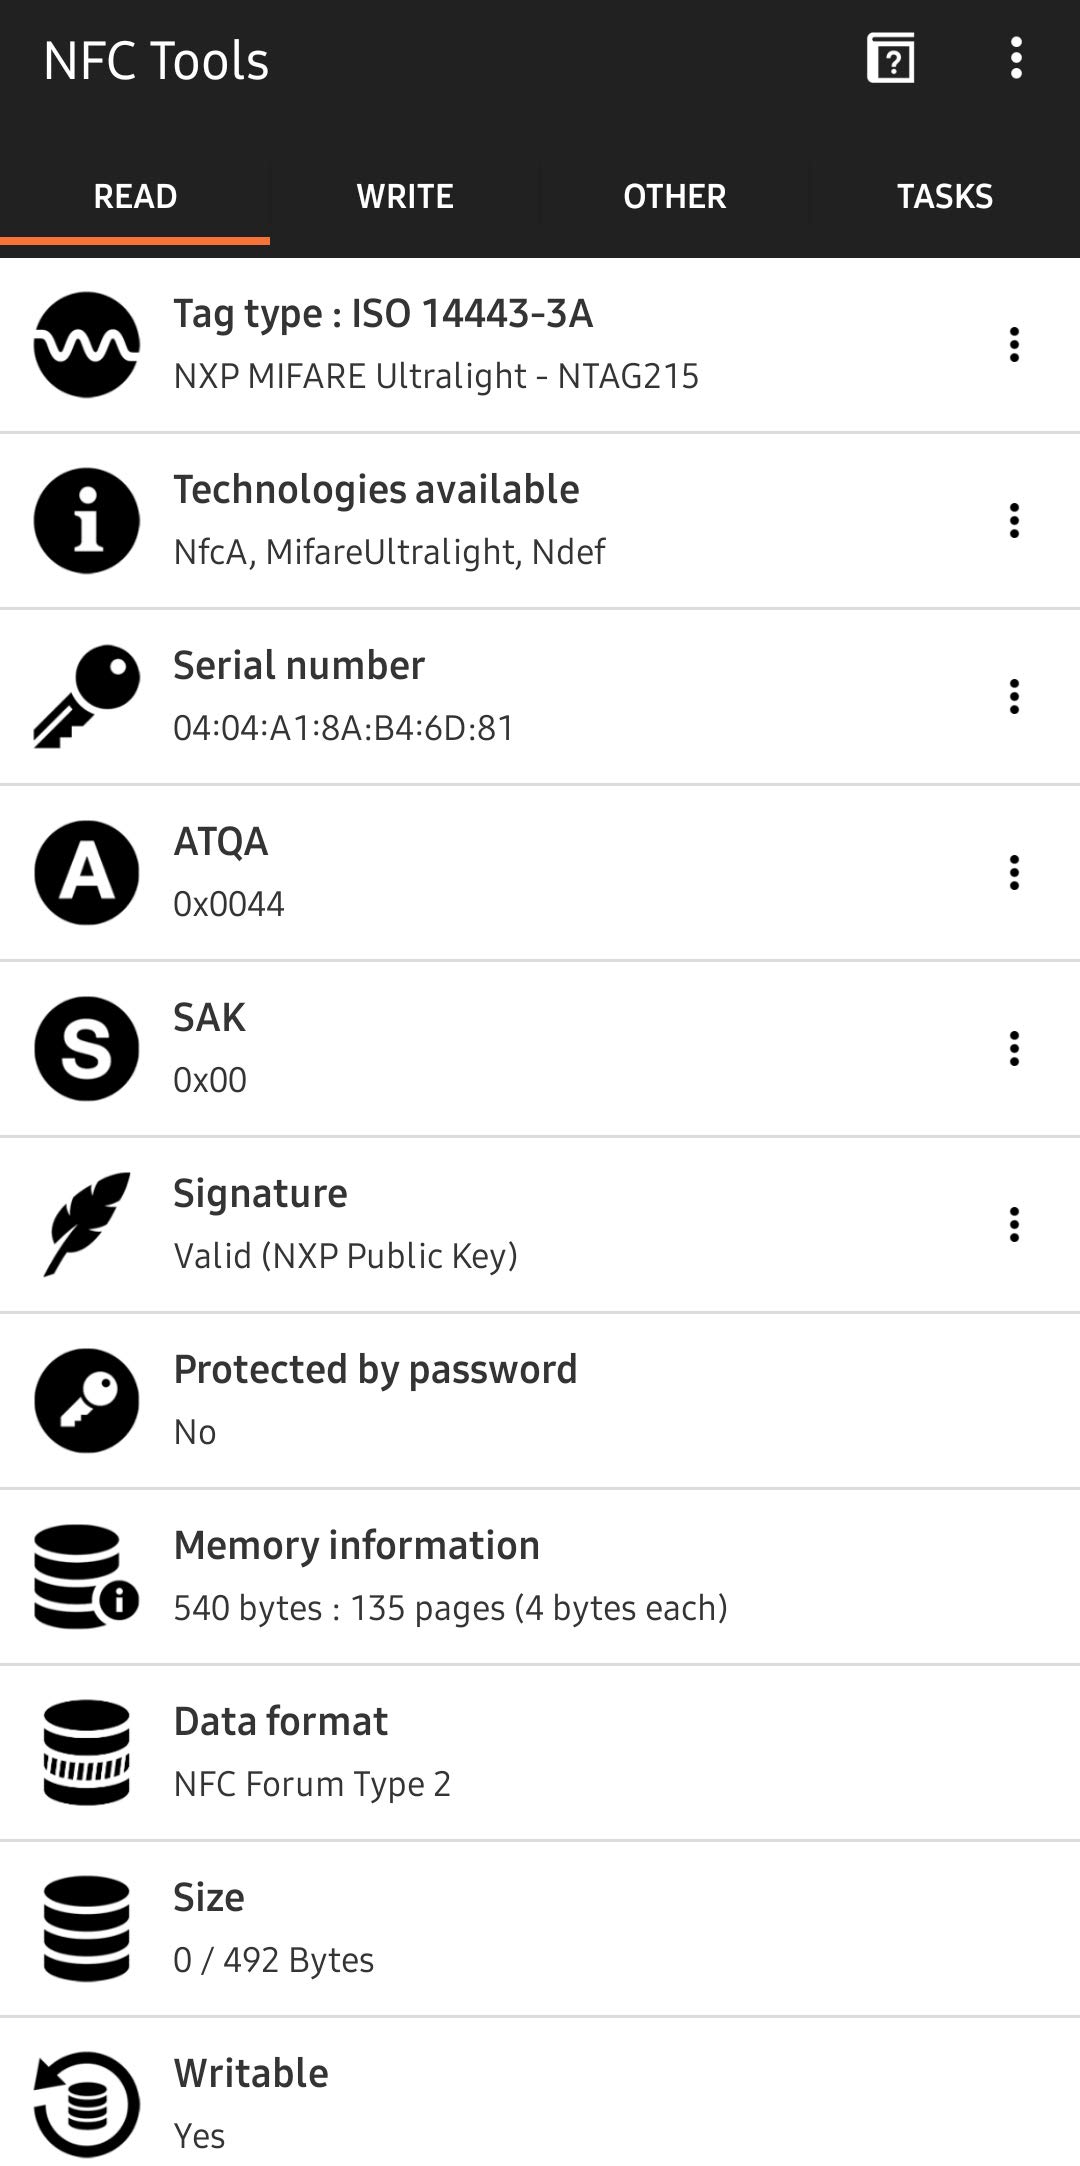Open the top-right overflow menu
This screenshot has width=1080, height=2166.
click(1016, 59)
